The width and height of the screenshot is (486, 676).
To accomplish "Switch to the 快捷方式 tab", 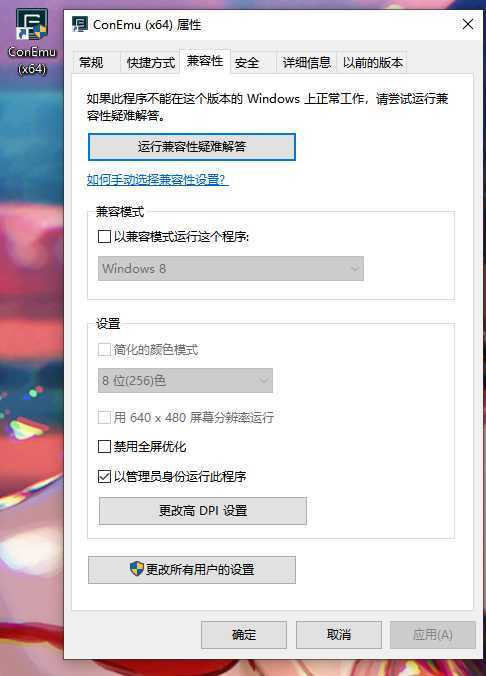I will point(151,63).
